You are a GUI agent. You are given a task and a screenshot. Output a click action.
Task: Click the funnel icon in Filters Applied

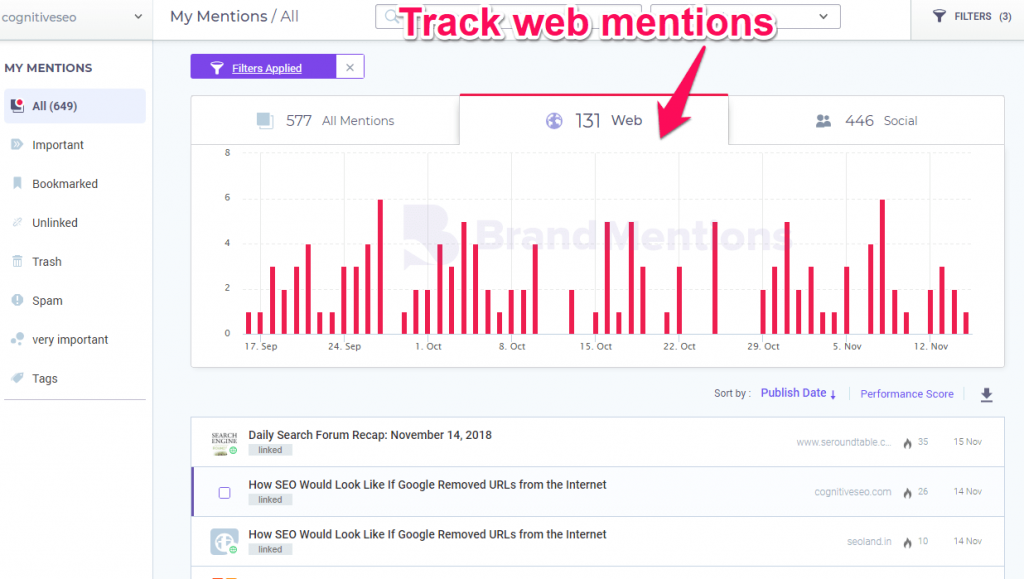(217, 68)
